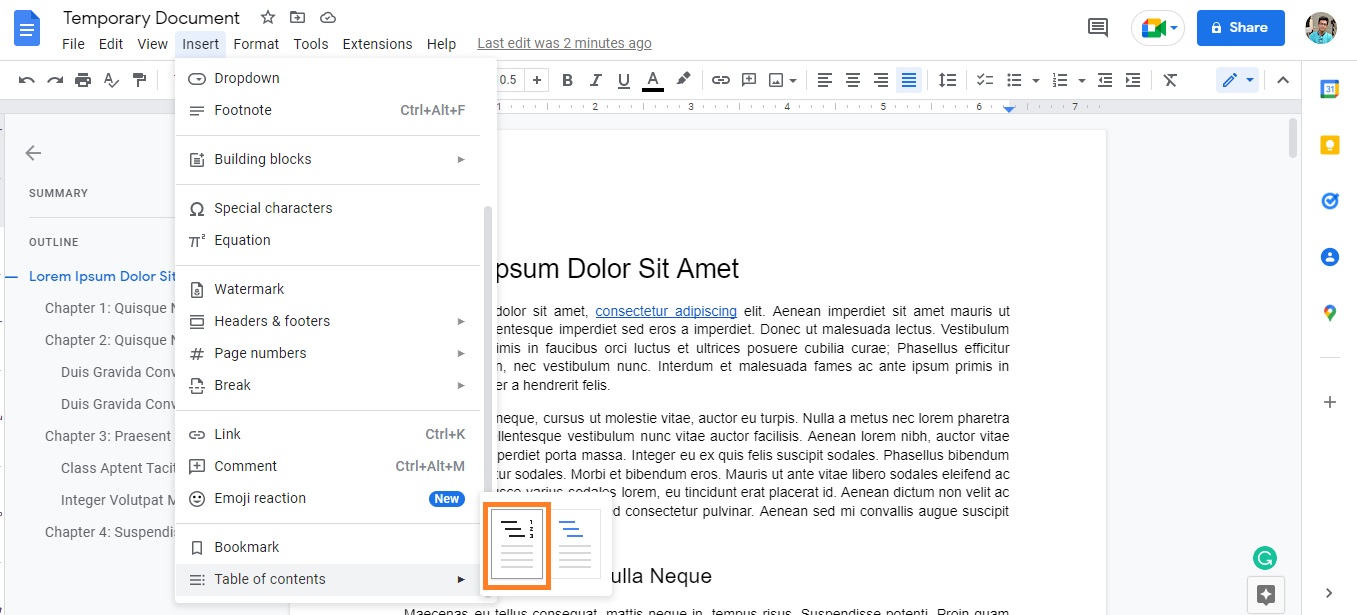Screen dimensions: 1357x615
Task: Click the Grammarly icon
Action: [x=1265, y=557]
